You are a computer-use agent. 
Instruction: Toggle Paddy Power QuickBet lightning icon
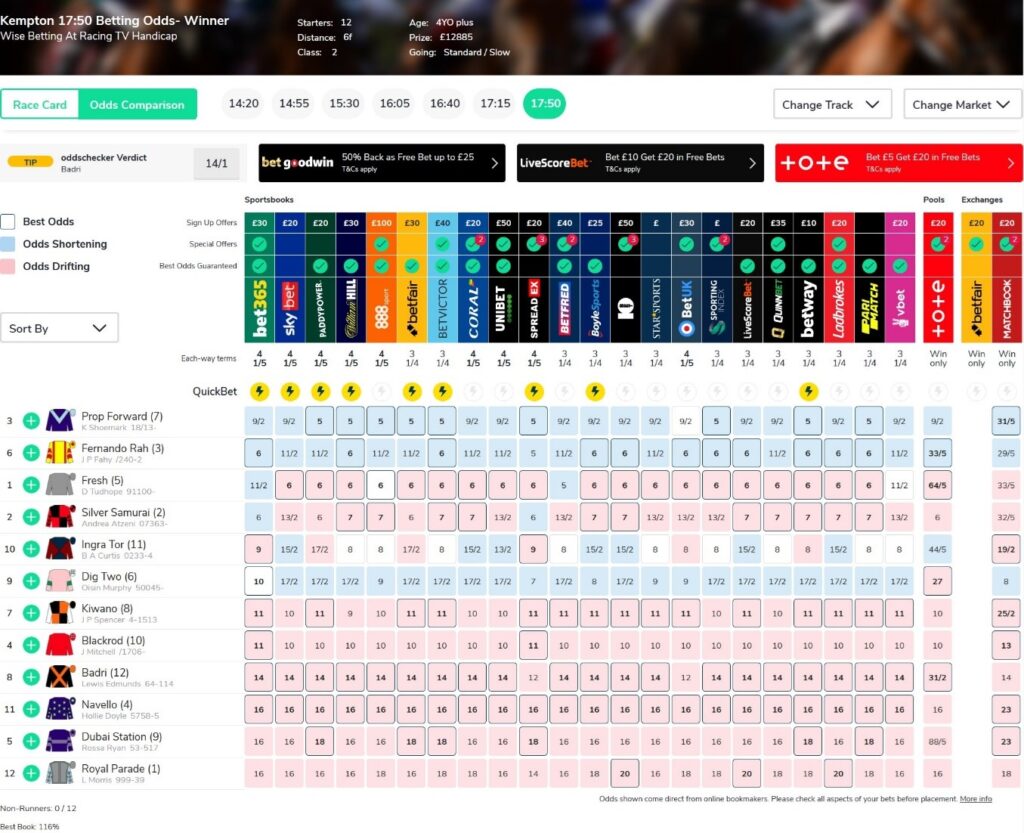(x=320, y=391)
